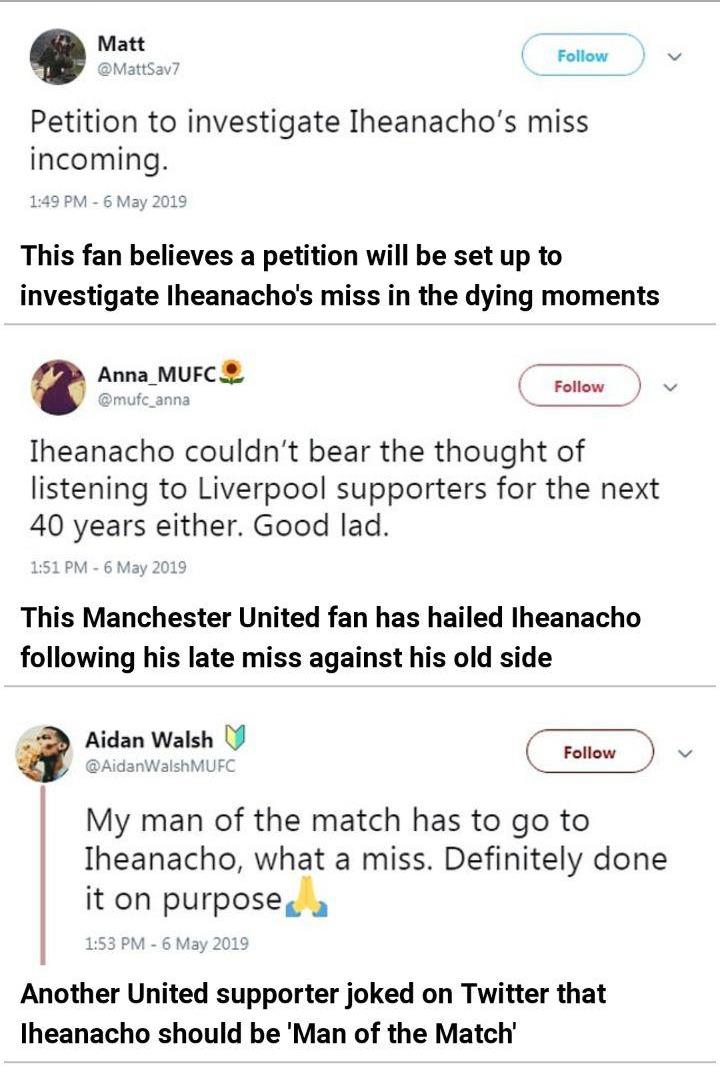Click the green badge beside Aidan Walsh
Viewport: 720px width, 1074px height.
click(235, 740)
